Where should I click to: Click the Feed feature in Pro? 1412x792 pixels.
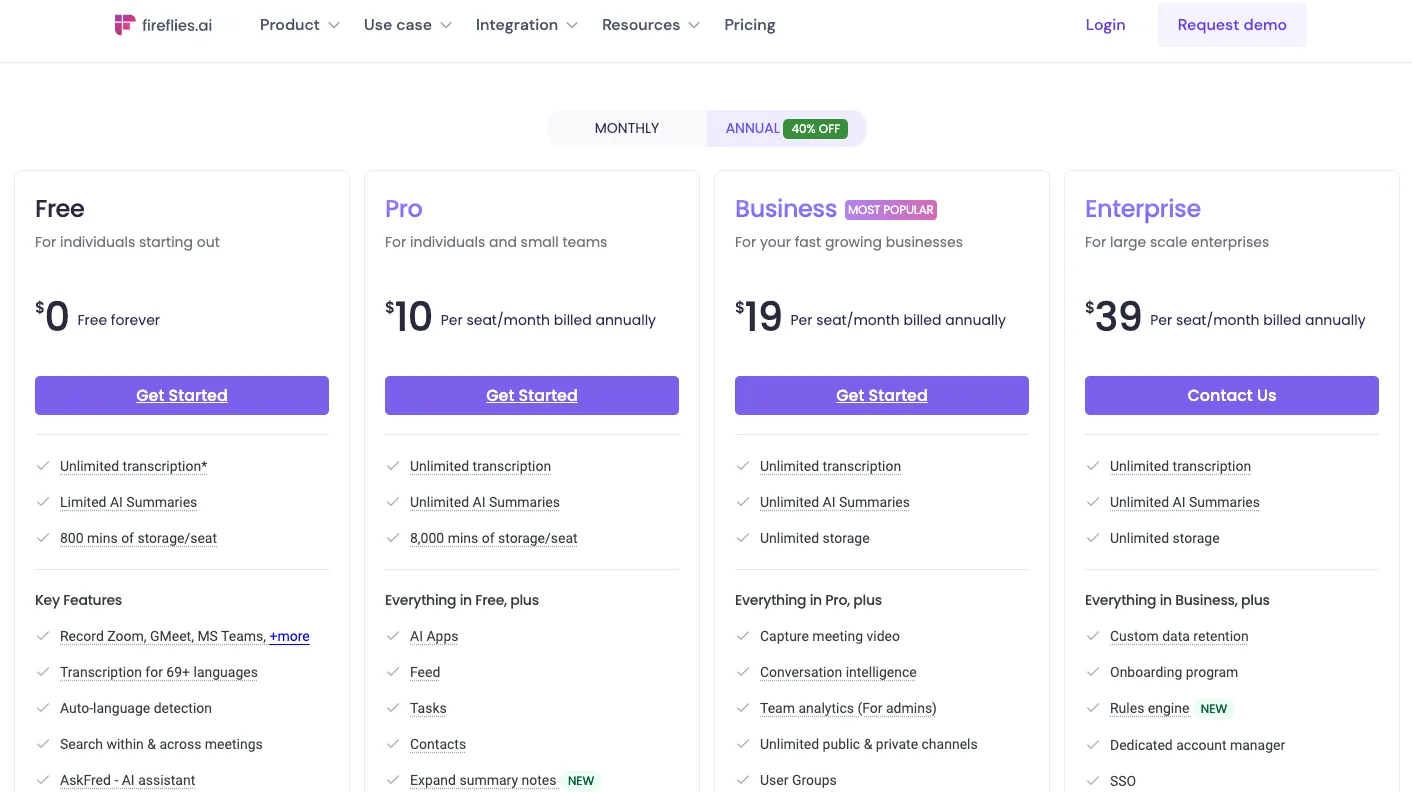[425, 672]
